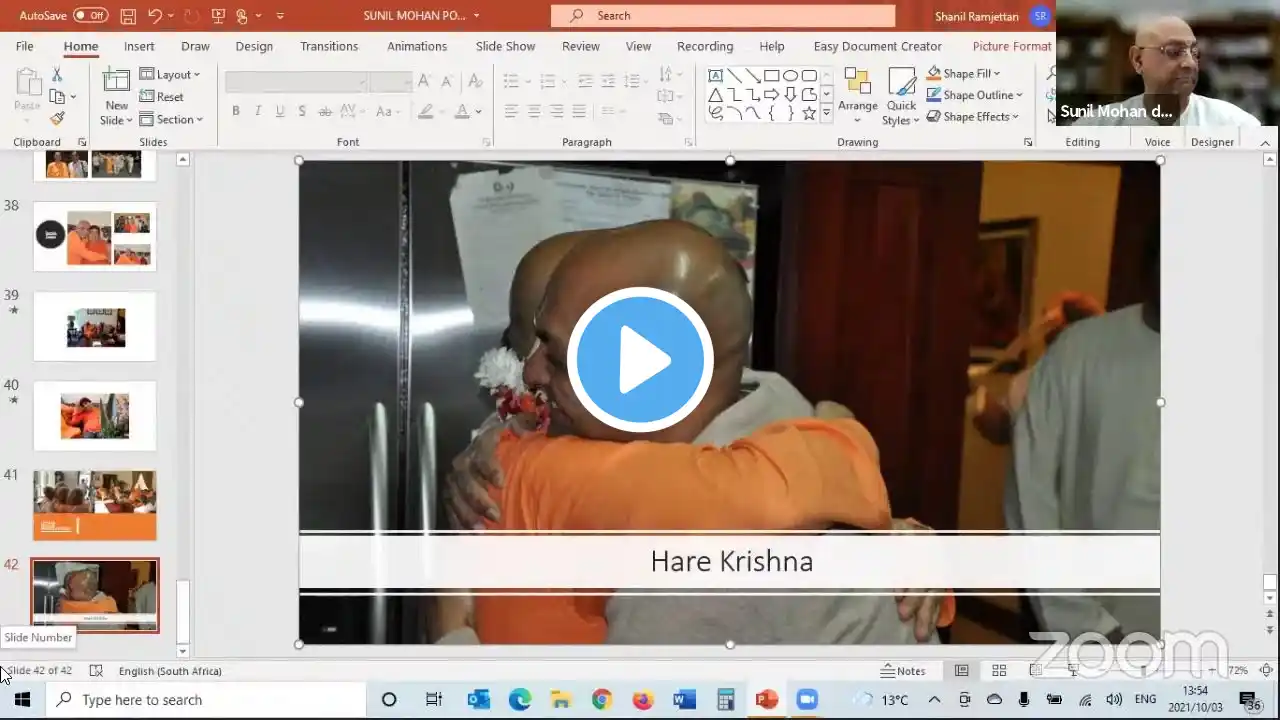Click the Notes button in status bar
Screen dimensions: 1280x720
903,671
